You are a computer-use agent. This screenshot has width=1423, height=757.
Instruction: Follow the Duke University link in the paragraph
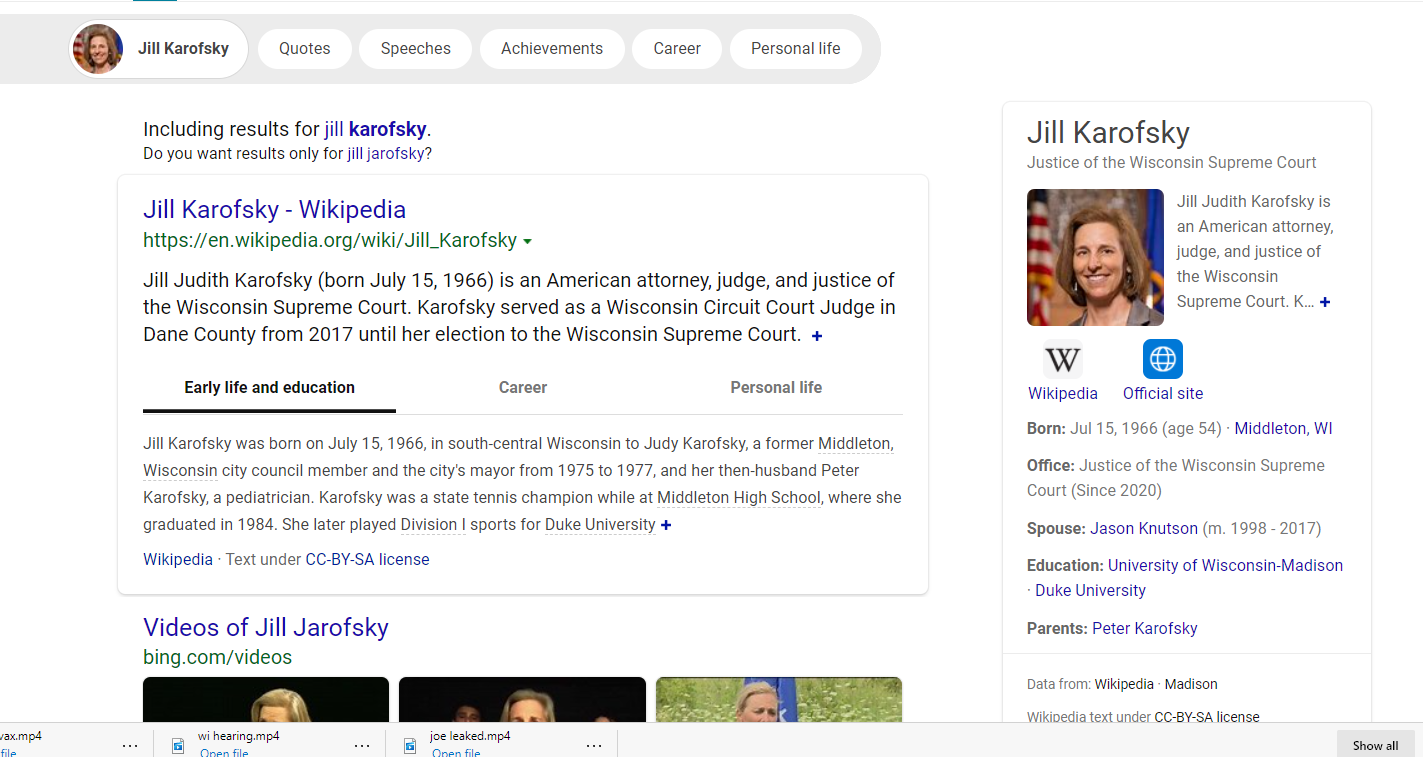click(x=600, y=524)
